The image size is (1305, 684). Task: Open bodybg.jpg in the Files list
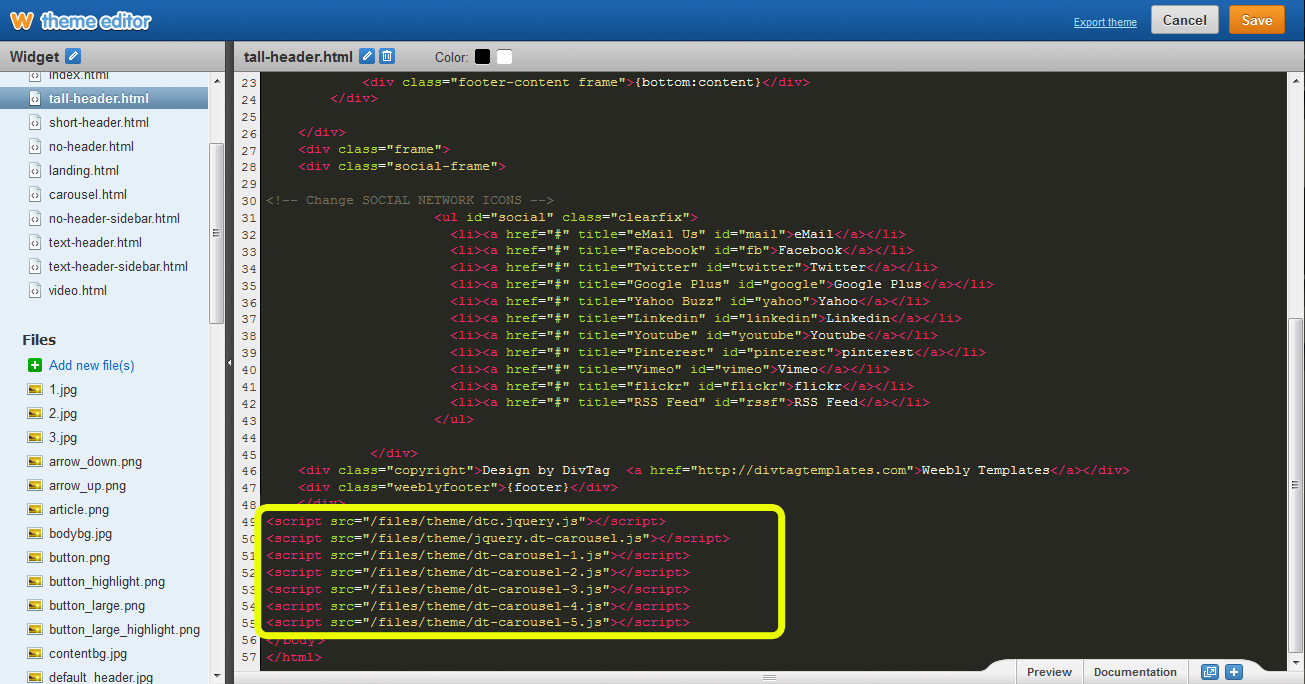(80, 534)
